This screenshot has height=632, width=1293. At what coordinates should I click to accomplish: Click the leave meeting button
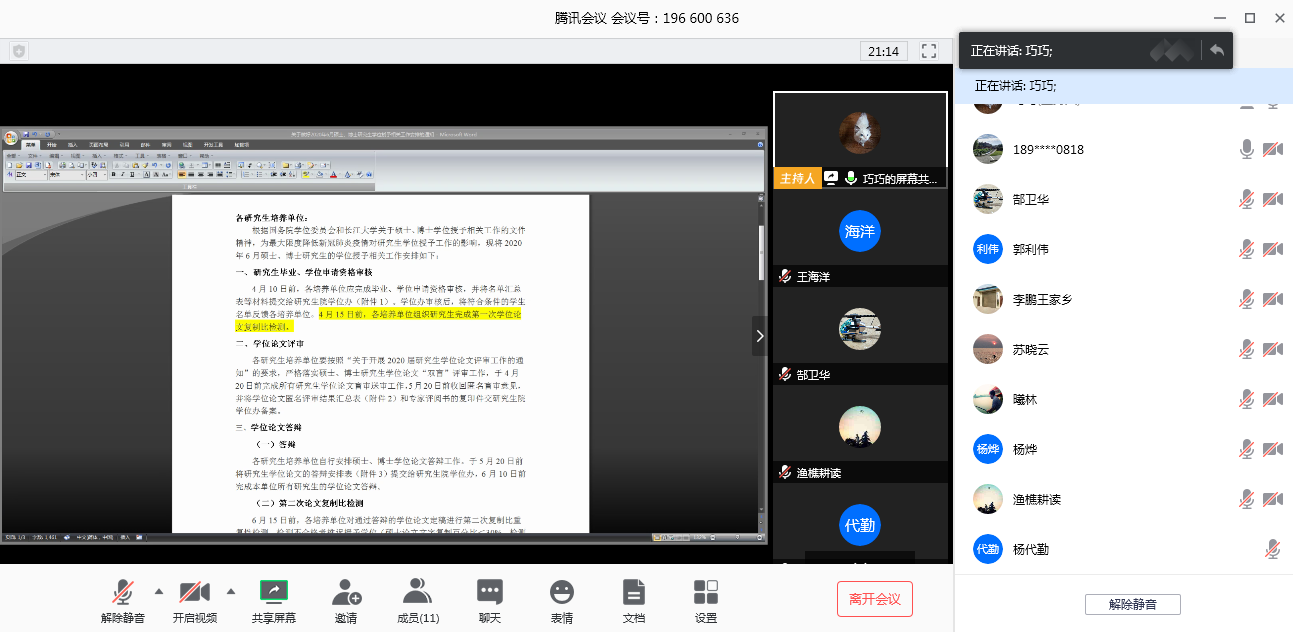tap(874, 599)
